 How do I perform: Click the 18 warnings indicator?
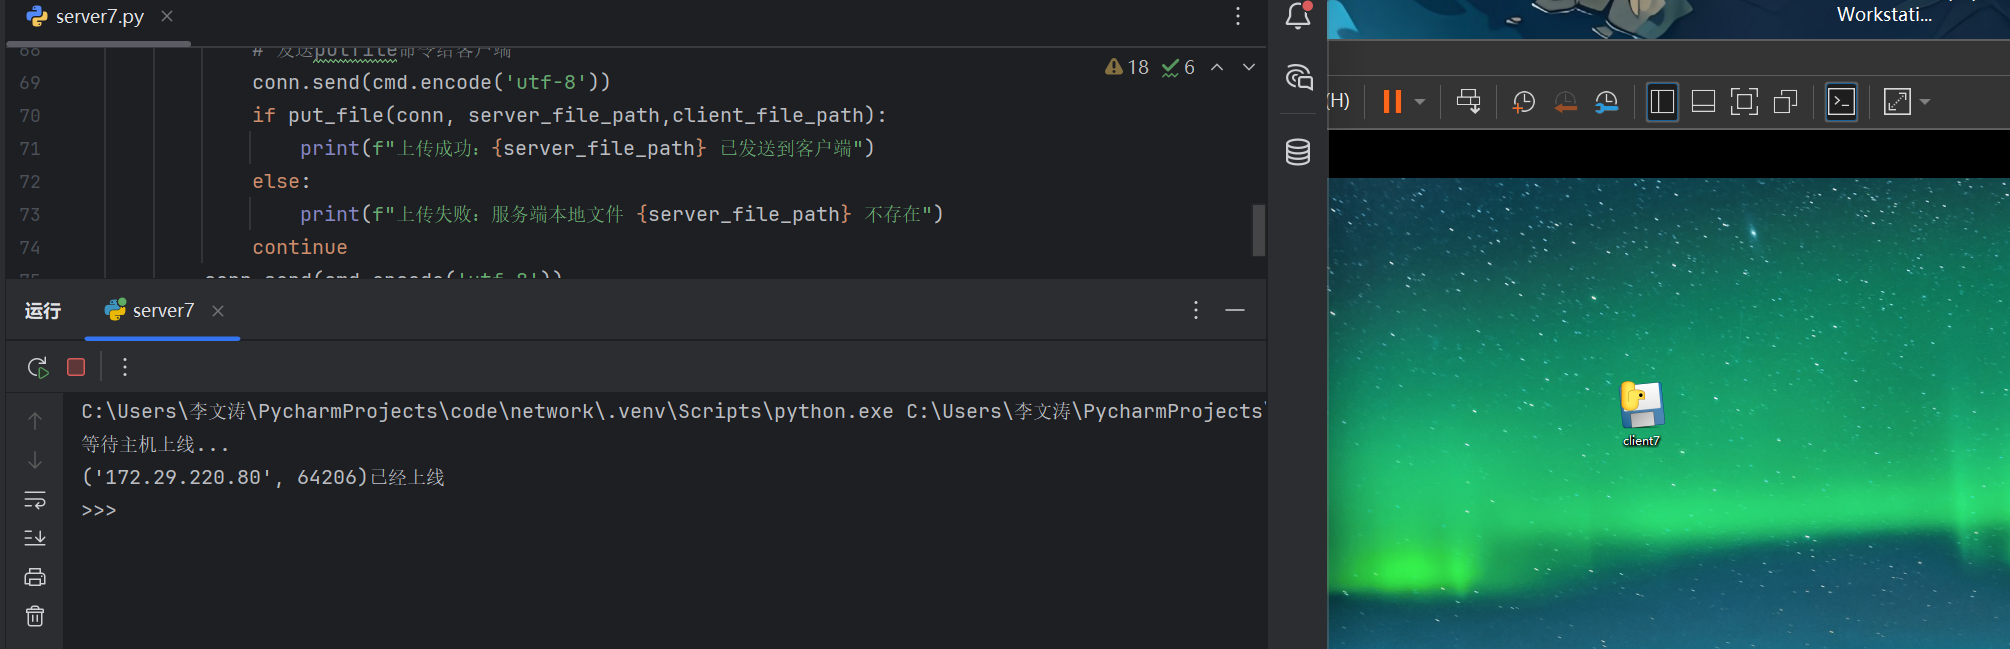(x=1127, y=67)
